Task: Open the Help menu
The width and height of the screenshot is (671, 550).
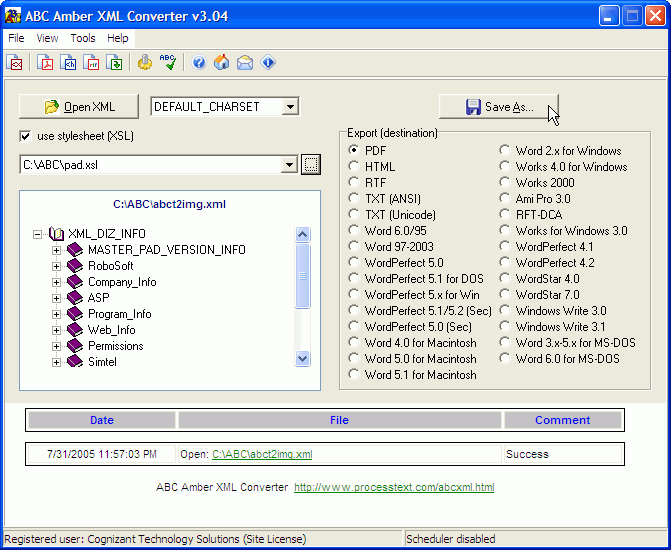Action: (118, 38)
